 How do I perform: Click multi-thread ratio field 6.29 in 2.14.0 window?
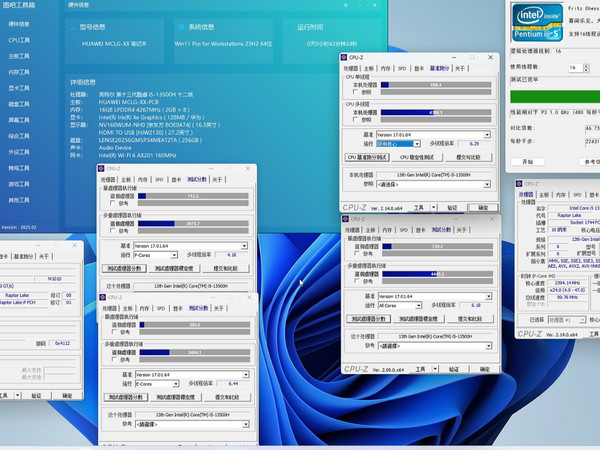[474, 143]
